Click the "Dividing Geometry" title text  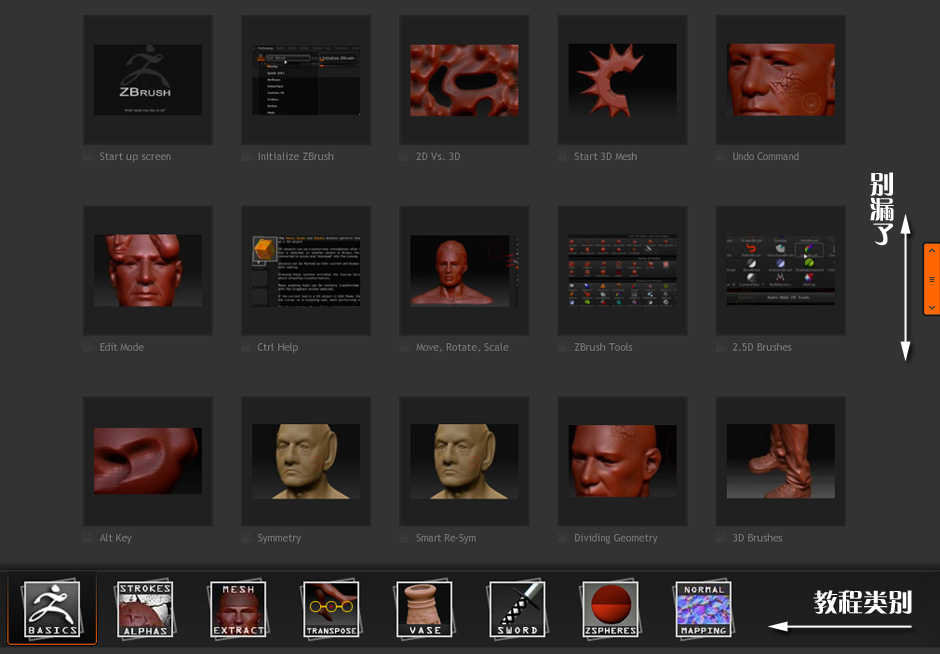pos(616,538)
